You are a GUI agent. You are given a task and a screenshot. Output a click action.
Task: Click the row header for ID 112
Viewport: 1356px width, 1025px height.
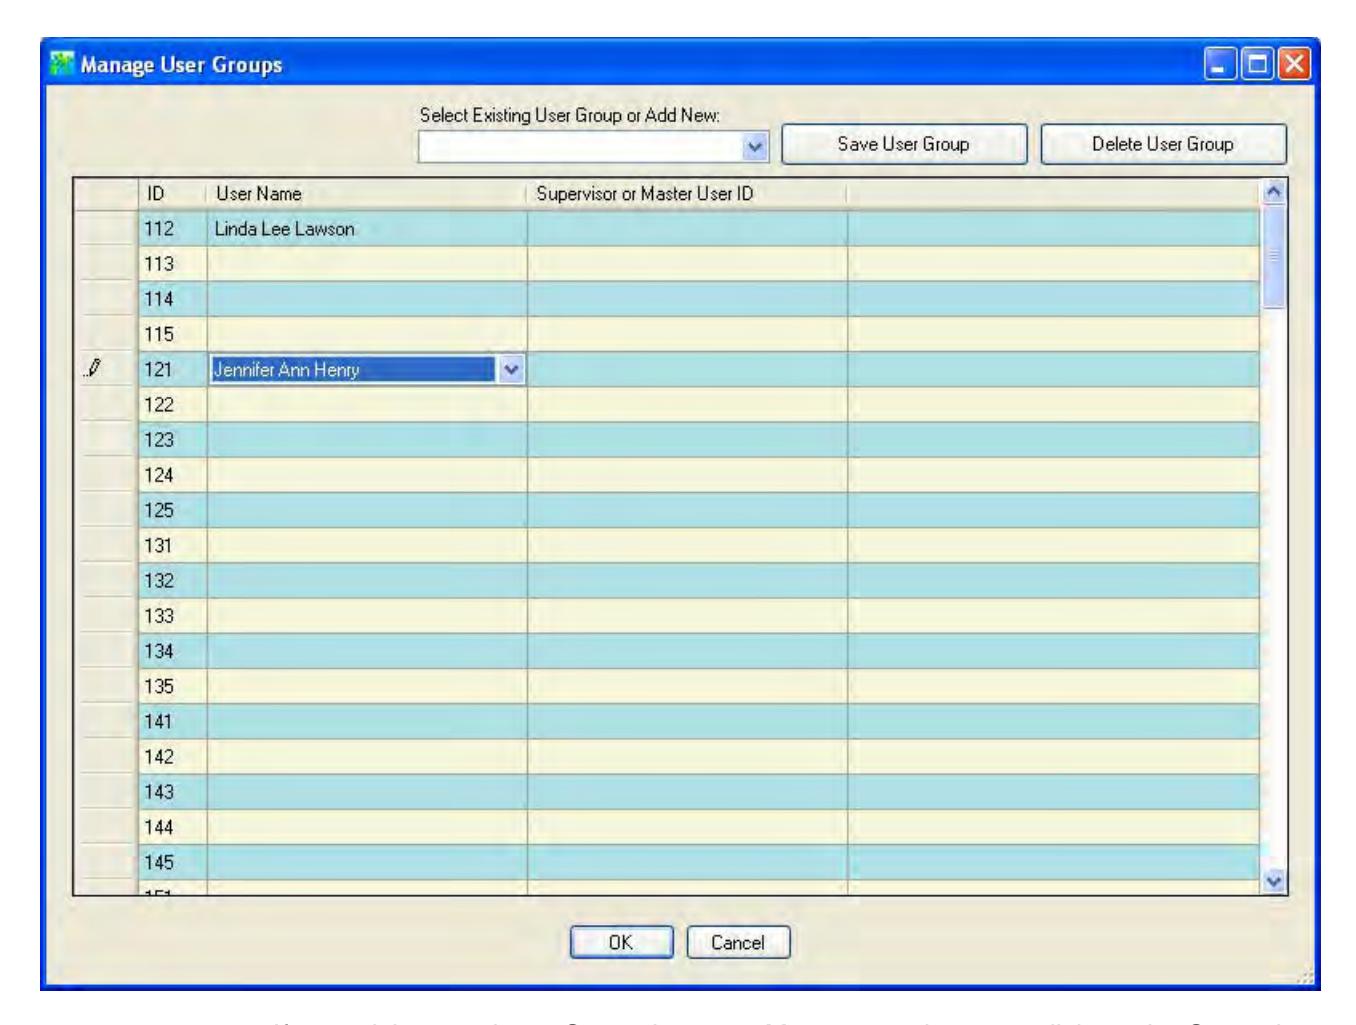pos(106,229)
